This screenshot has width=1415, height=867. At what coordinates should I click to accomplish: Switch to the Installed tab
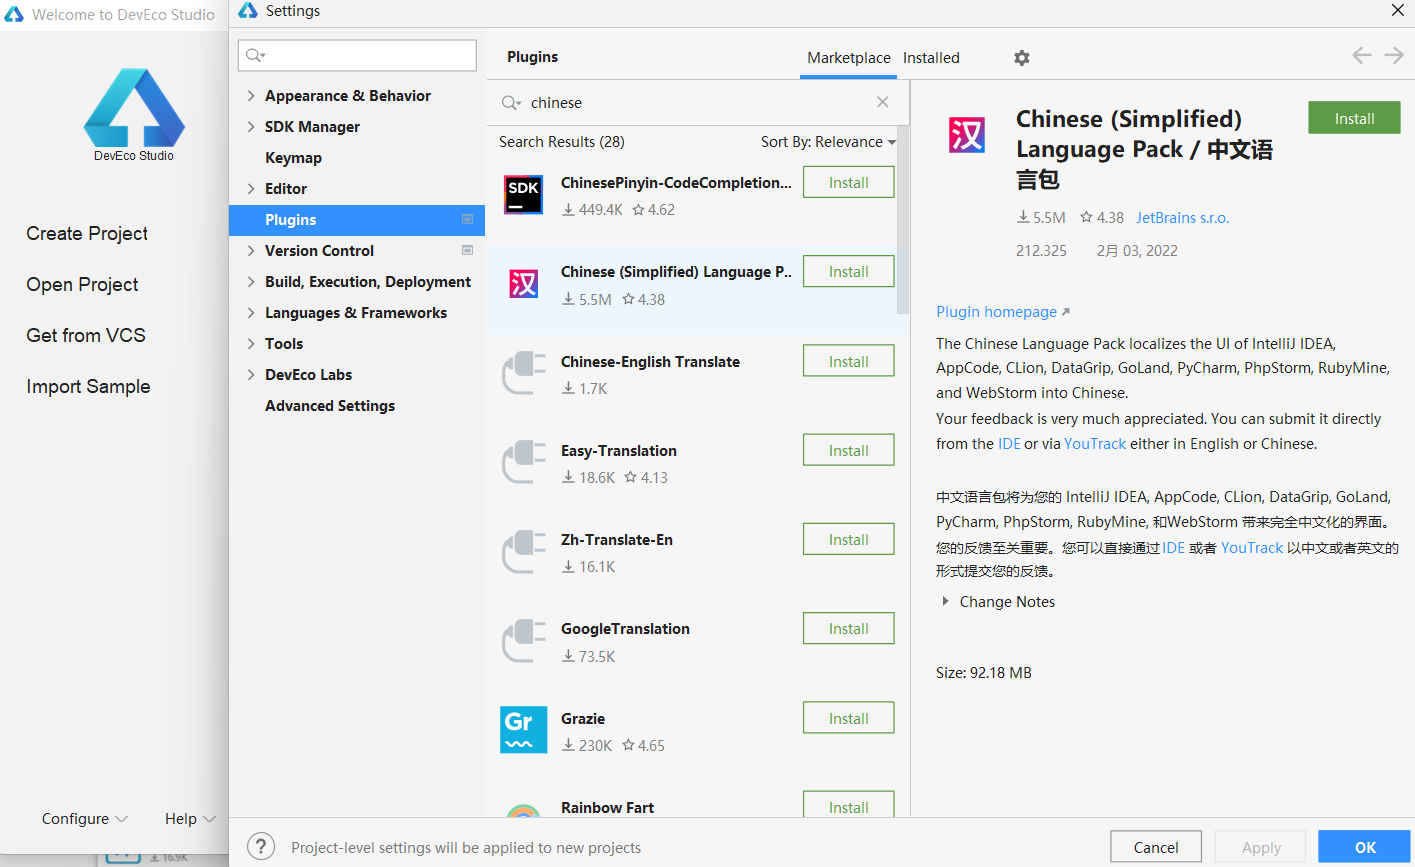pyautogui.click(x=931, y=58)
